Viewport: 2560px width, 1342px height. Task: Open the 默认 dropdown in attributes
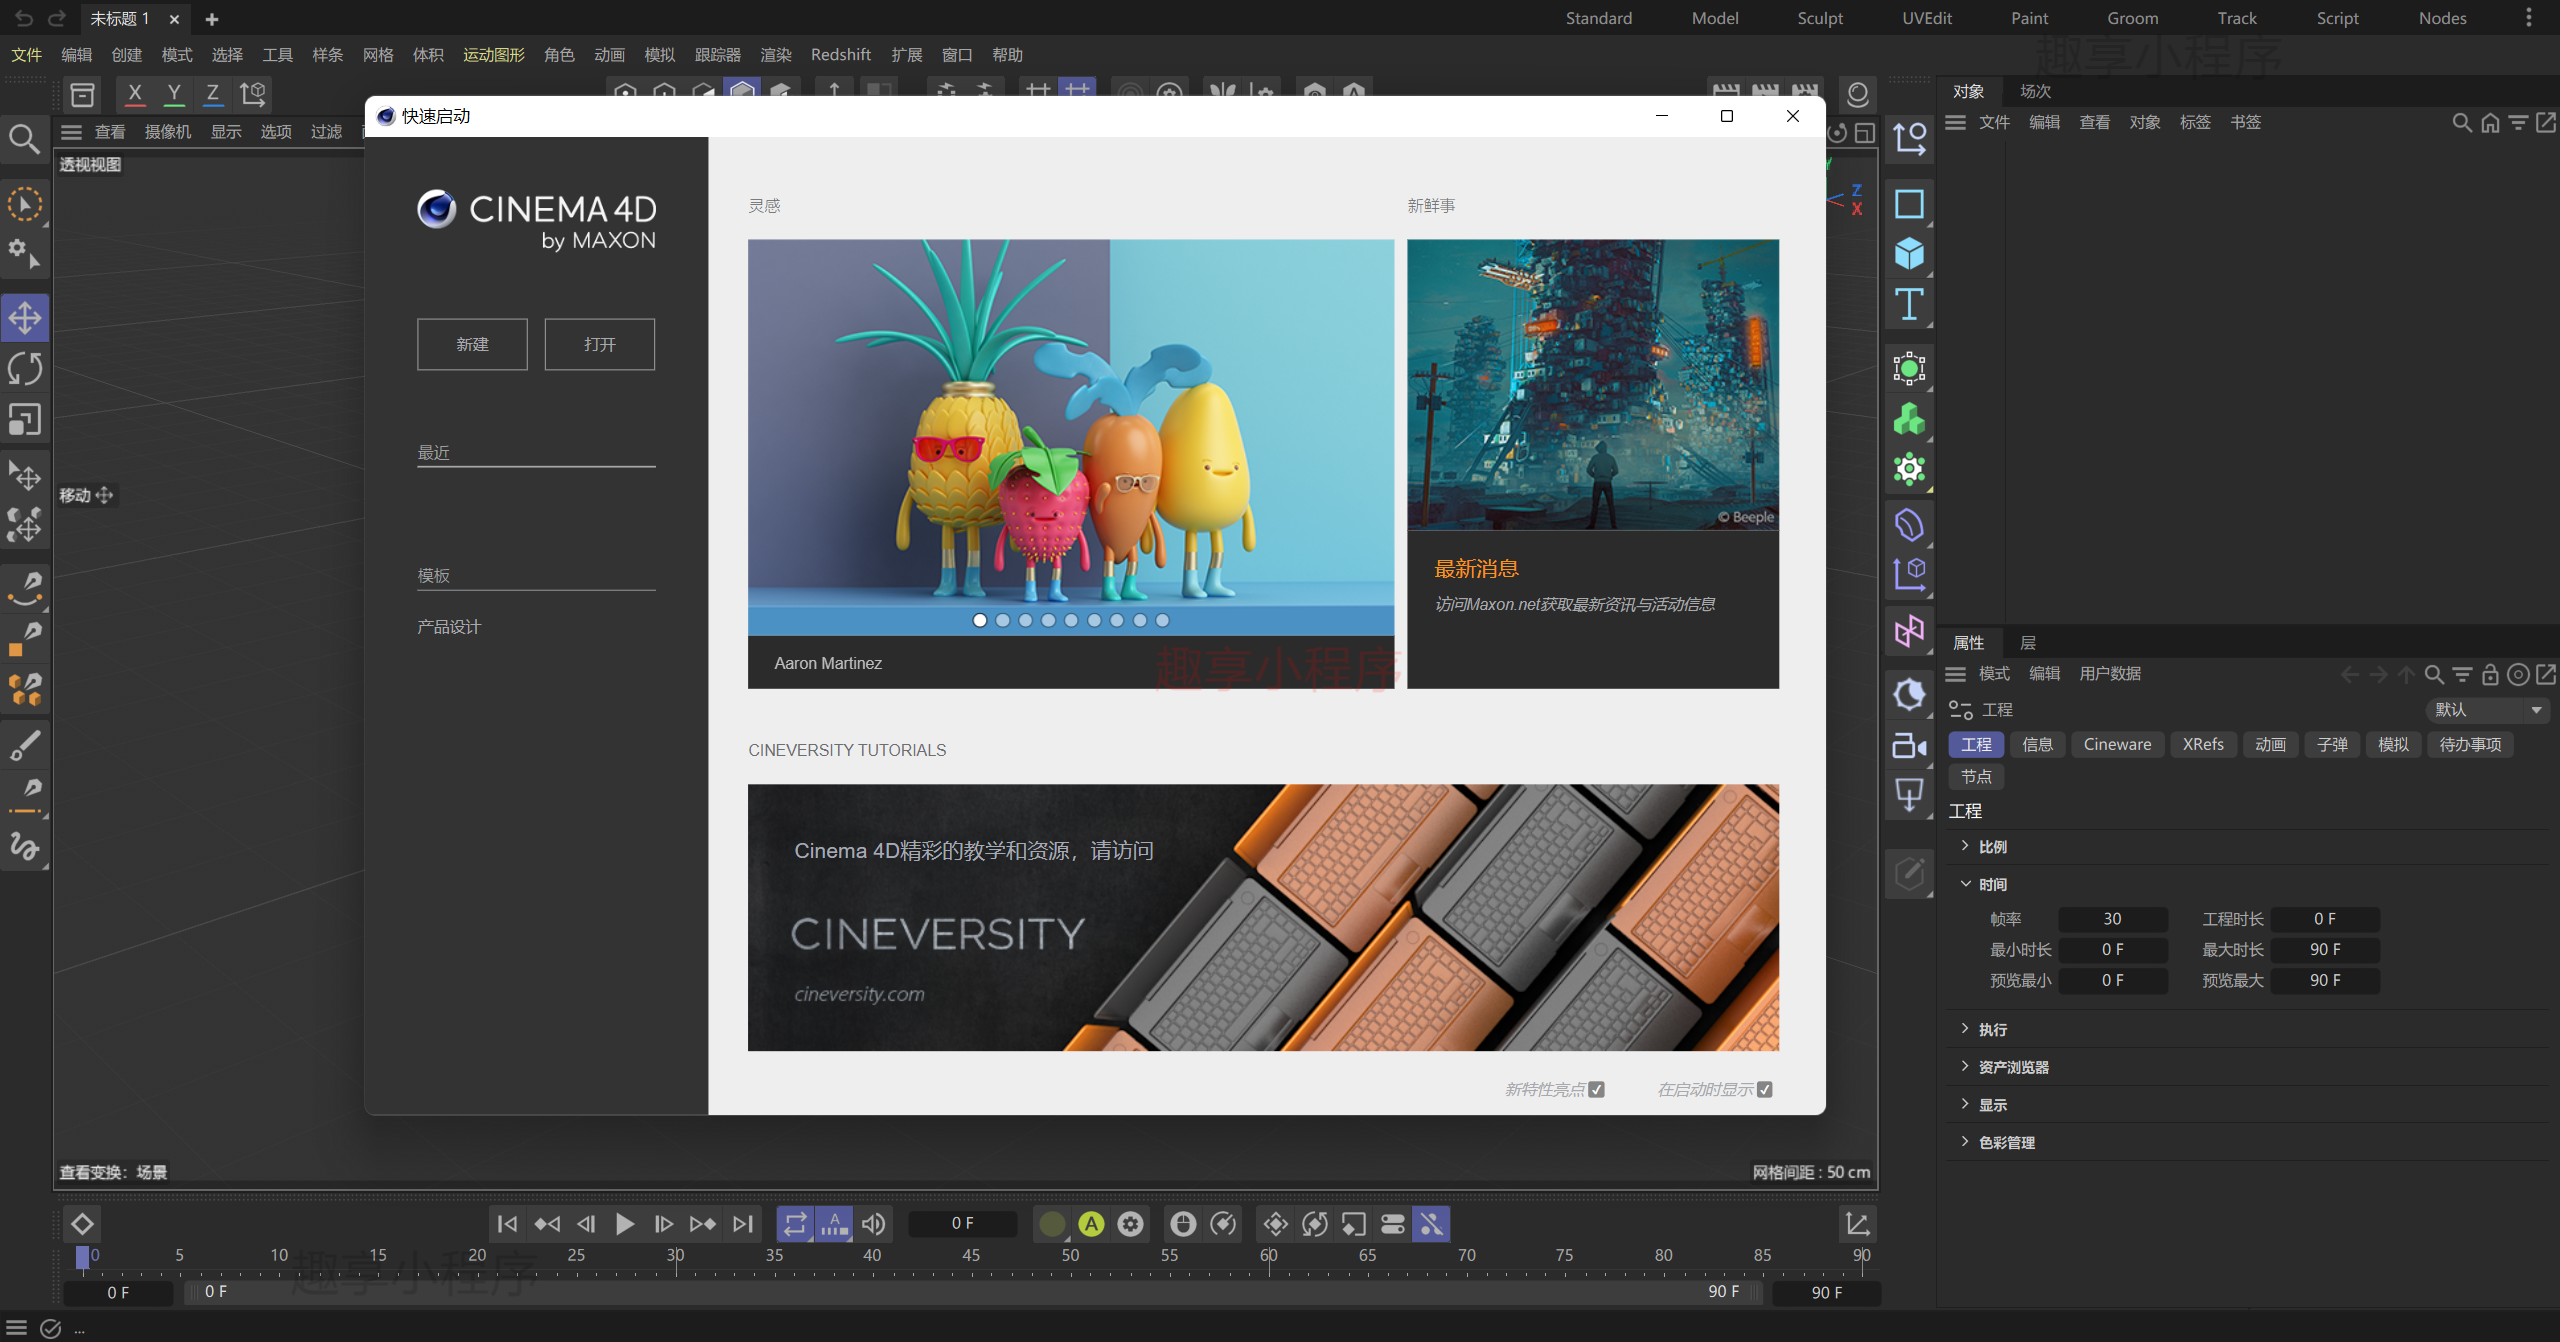2488,710
